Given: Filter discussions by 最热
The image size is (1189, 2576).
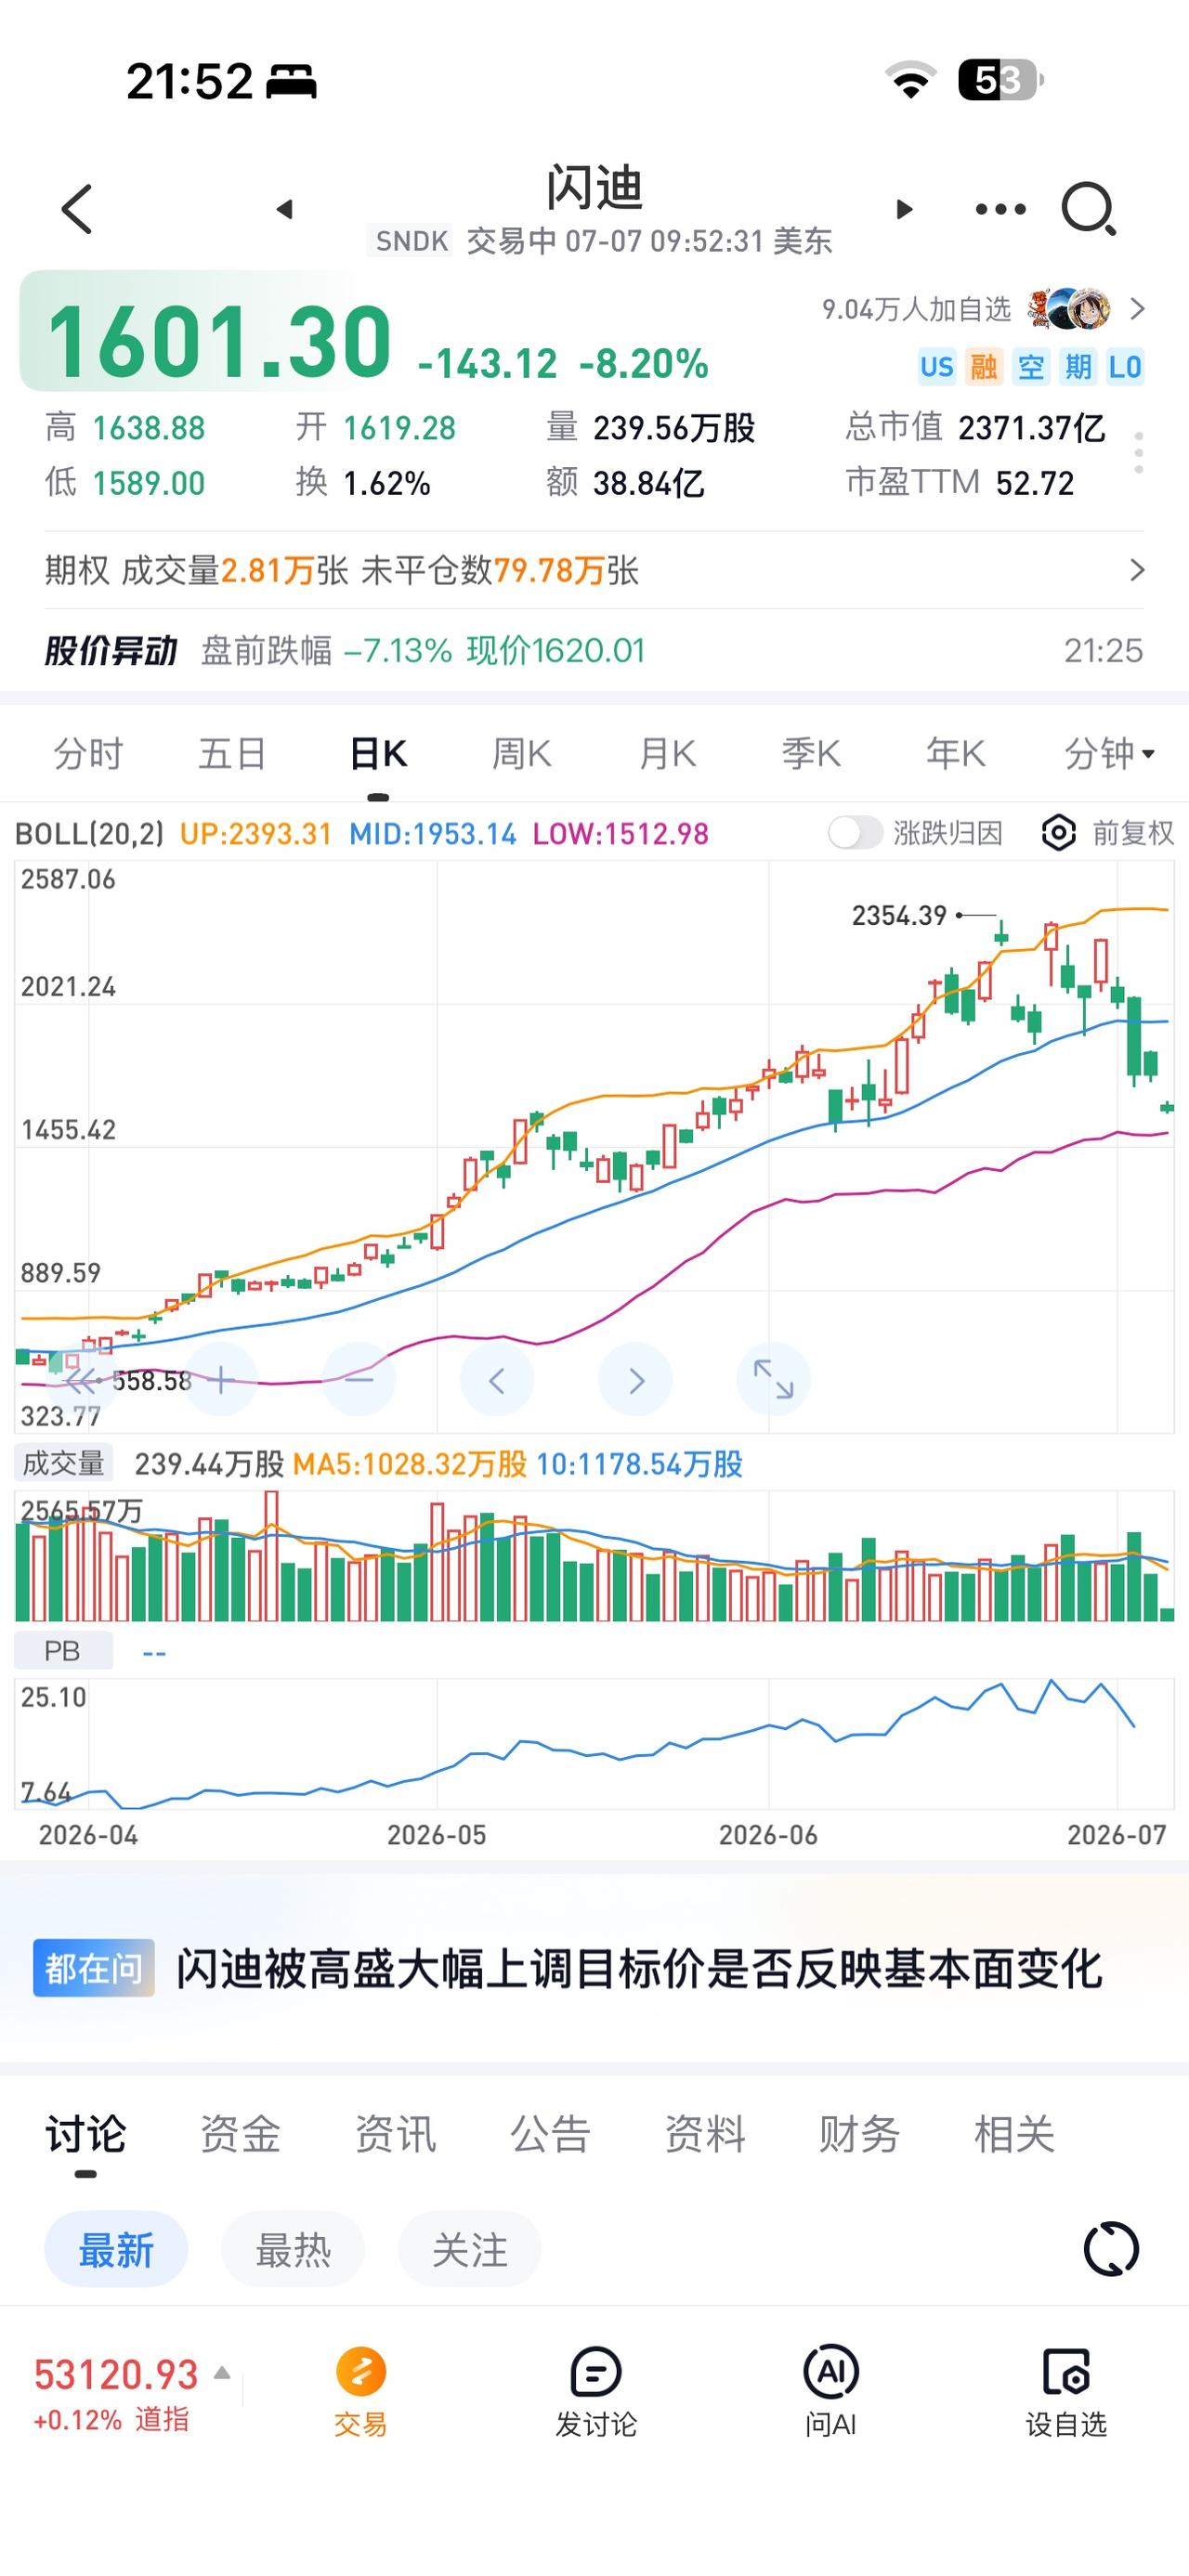Looking at the screenshot, I should (293, 2250).
